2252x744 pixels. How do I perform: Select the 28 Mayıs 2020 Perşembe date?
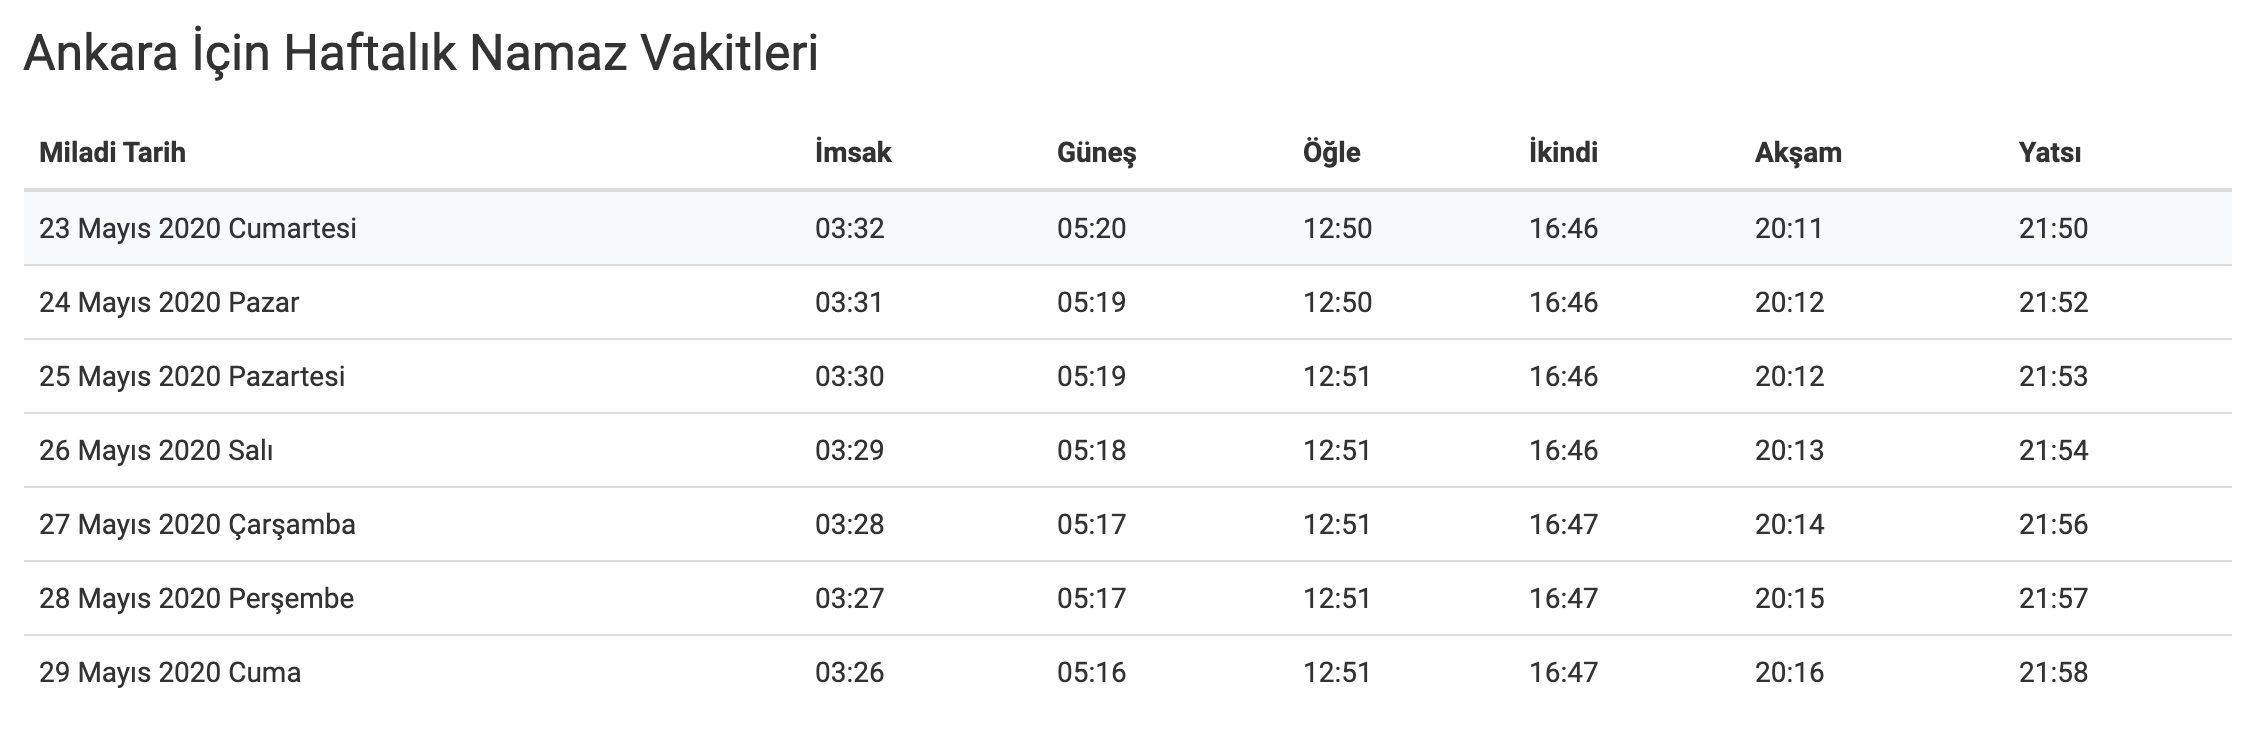coord(196,599)
